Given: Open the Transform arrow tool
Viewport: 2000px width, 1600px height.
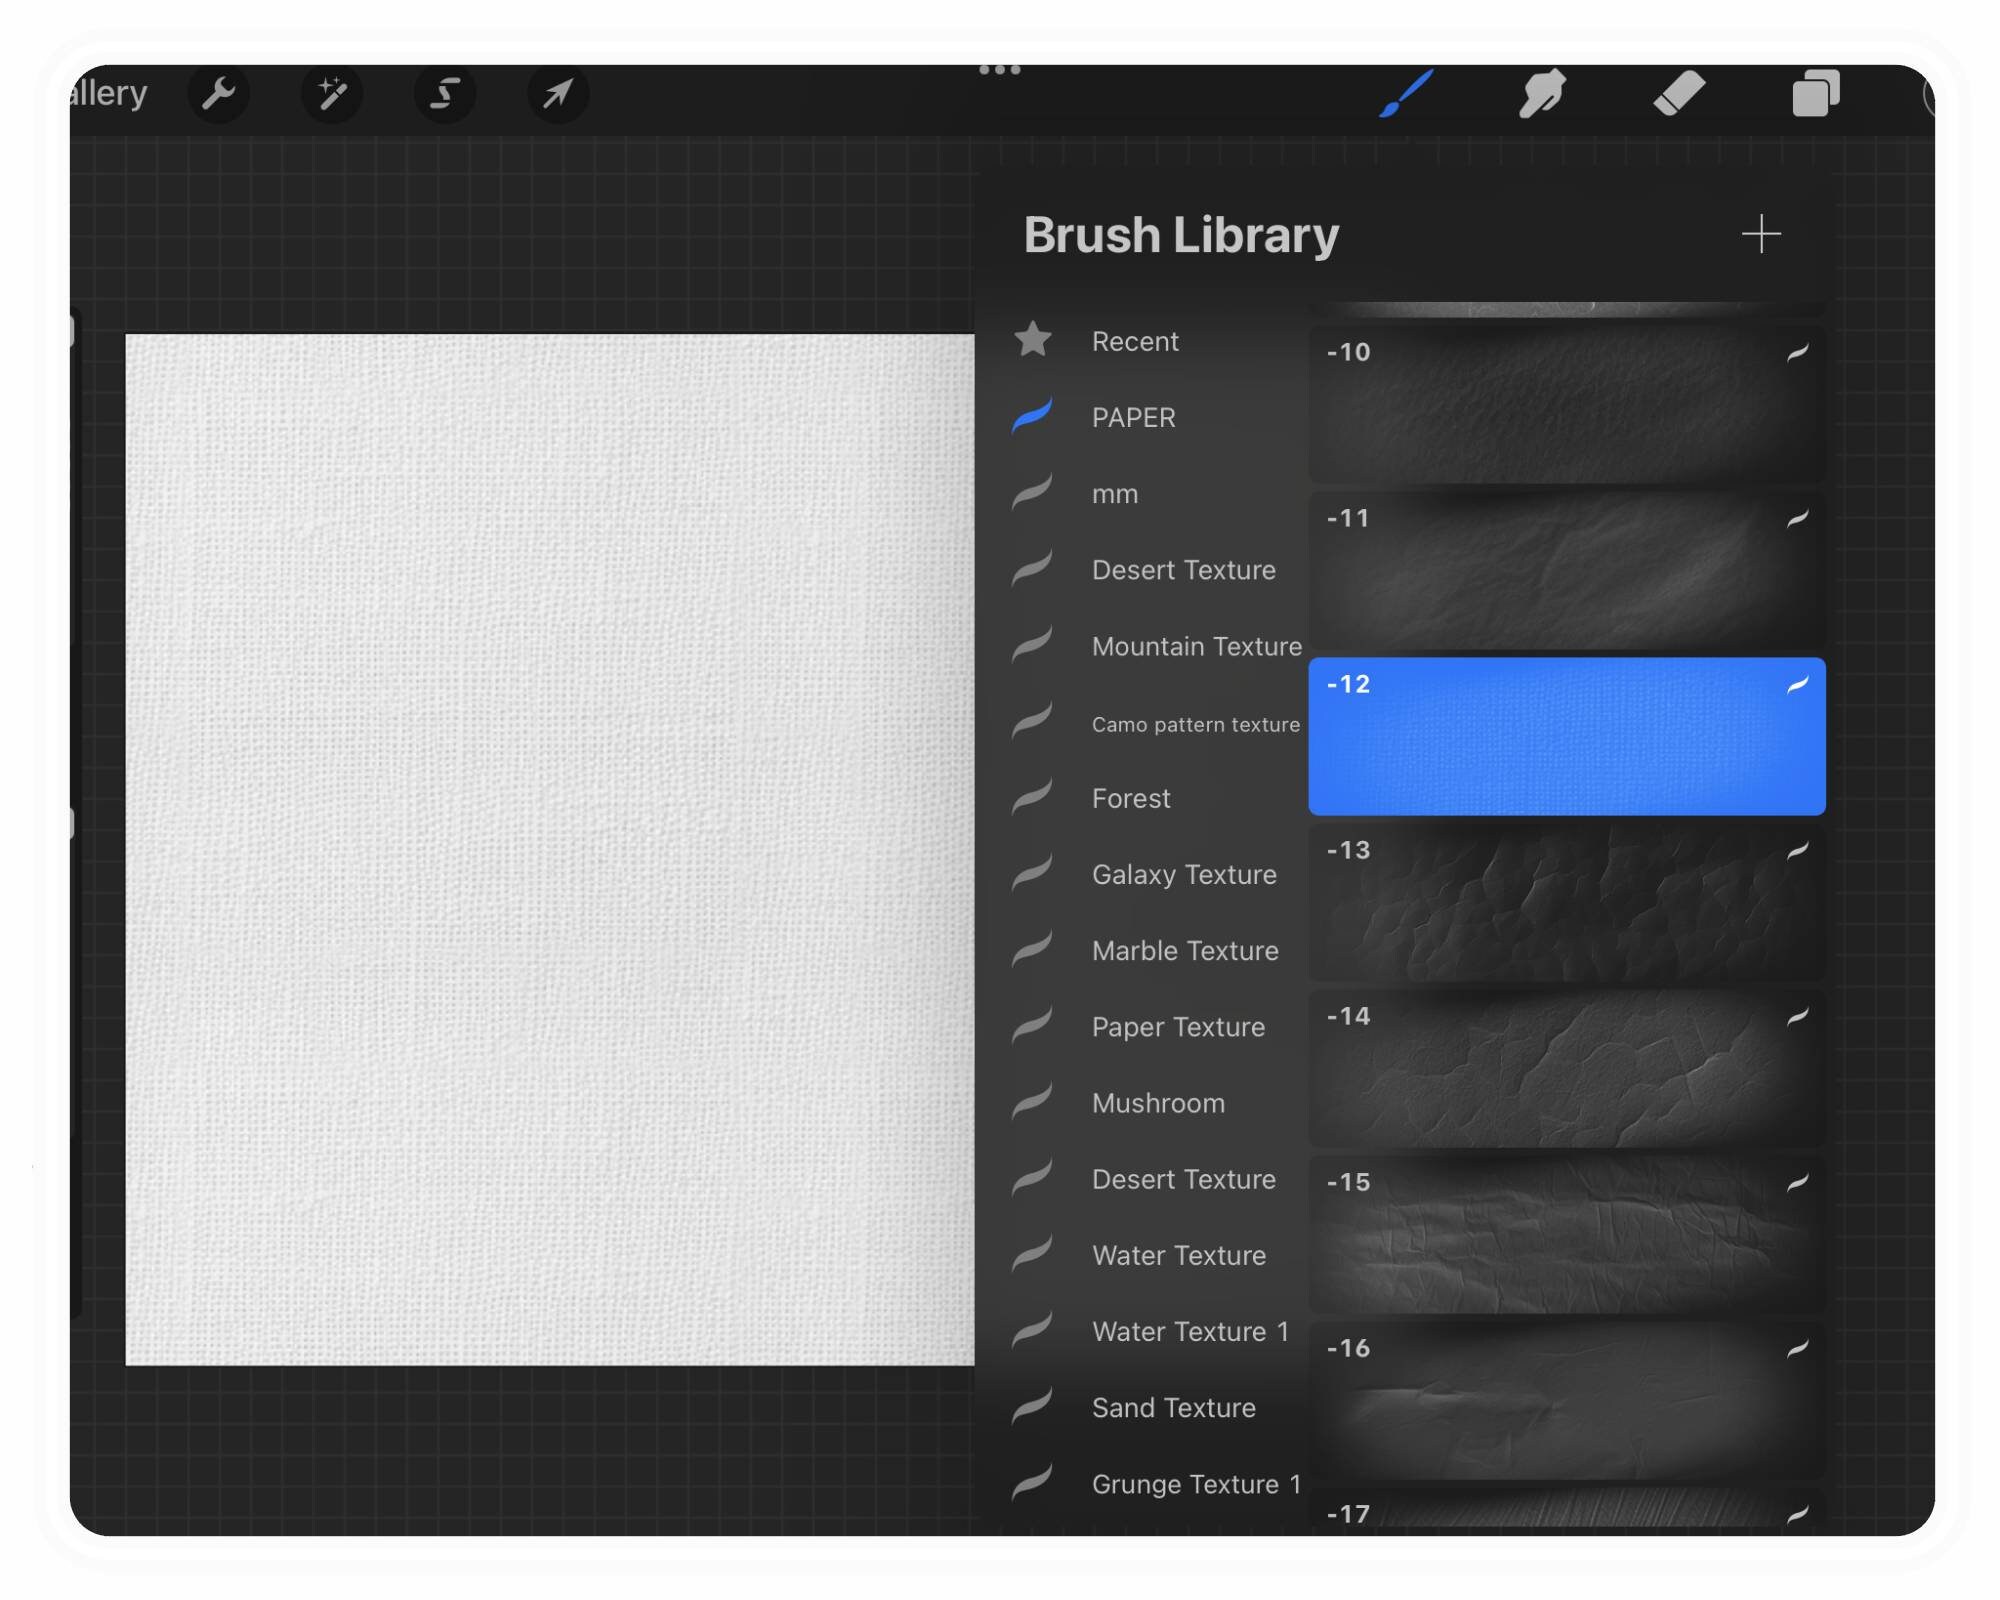Looking at the screenshot, I should [x=557, y=94].
